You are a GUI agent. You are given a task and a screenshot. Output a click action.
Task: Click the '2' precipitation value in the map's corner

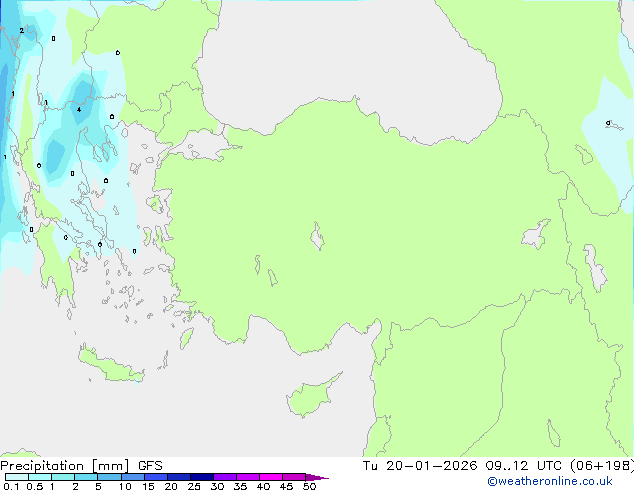[21, 30]
